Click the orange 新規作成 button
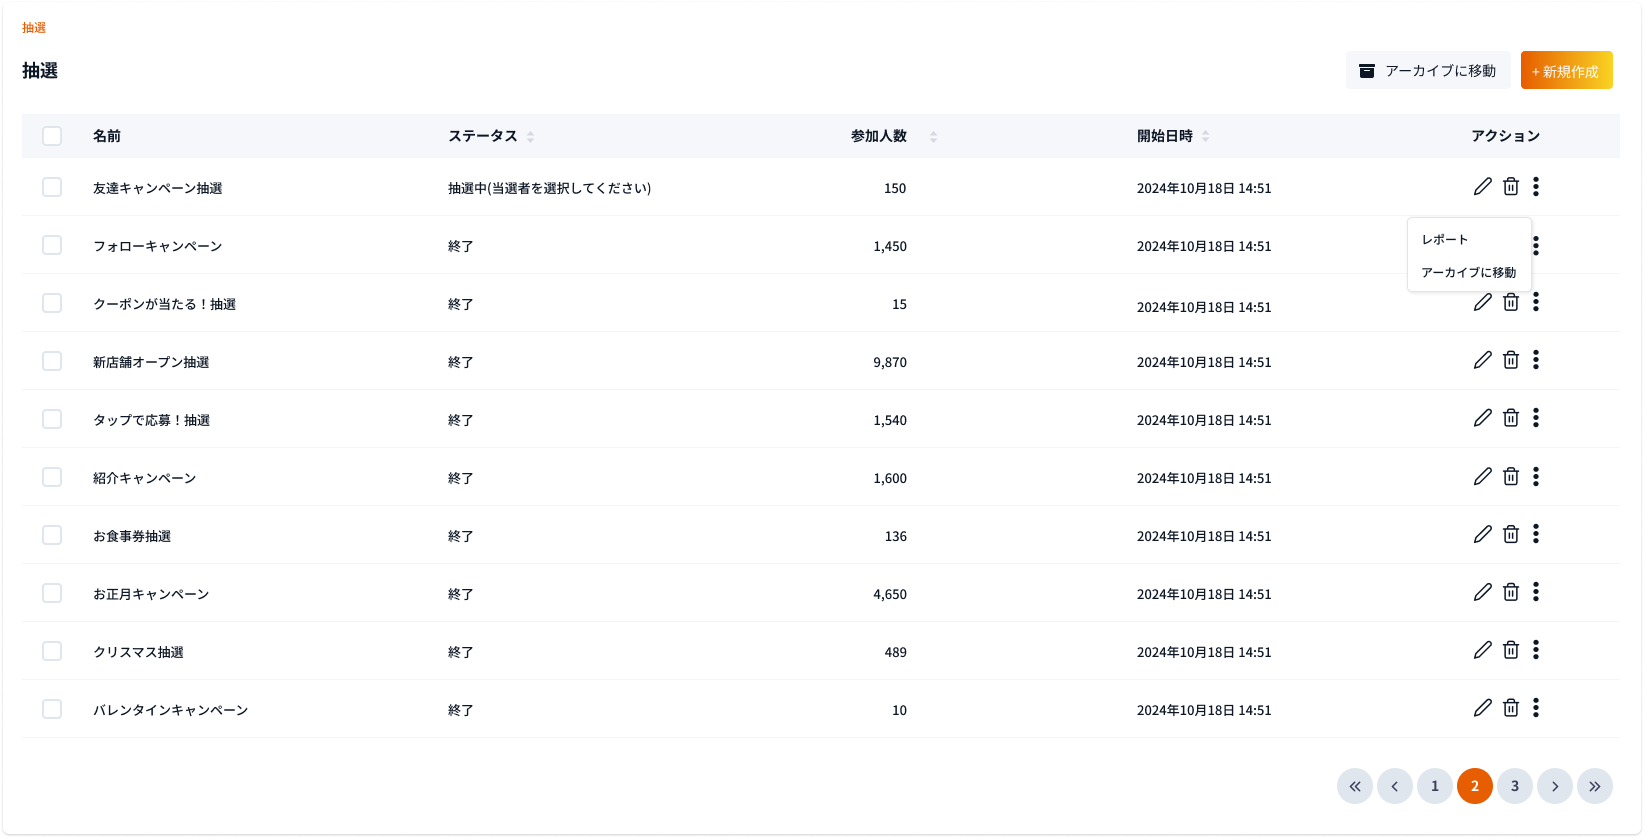 (x=1566, y=71)
